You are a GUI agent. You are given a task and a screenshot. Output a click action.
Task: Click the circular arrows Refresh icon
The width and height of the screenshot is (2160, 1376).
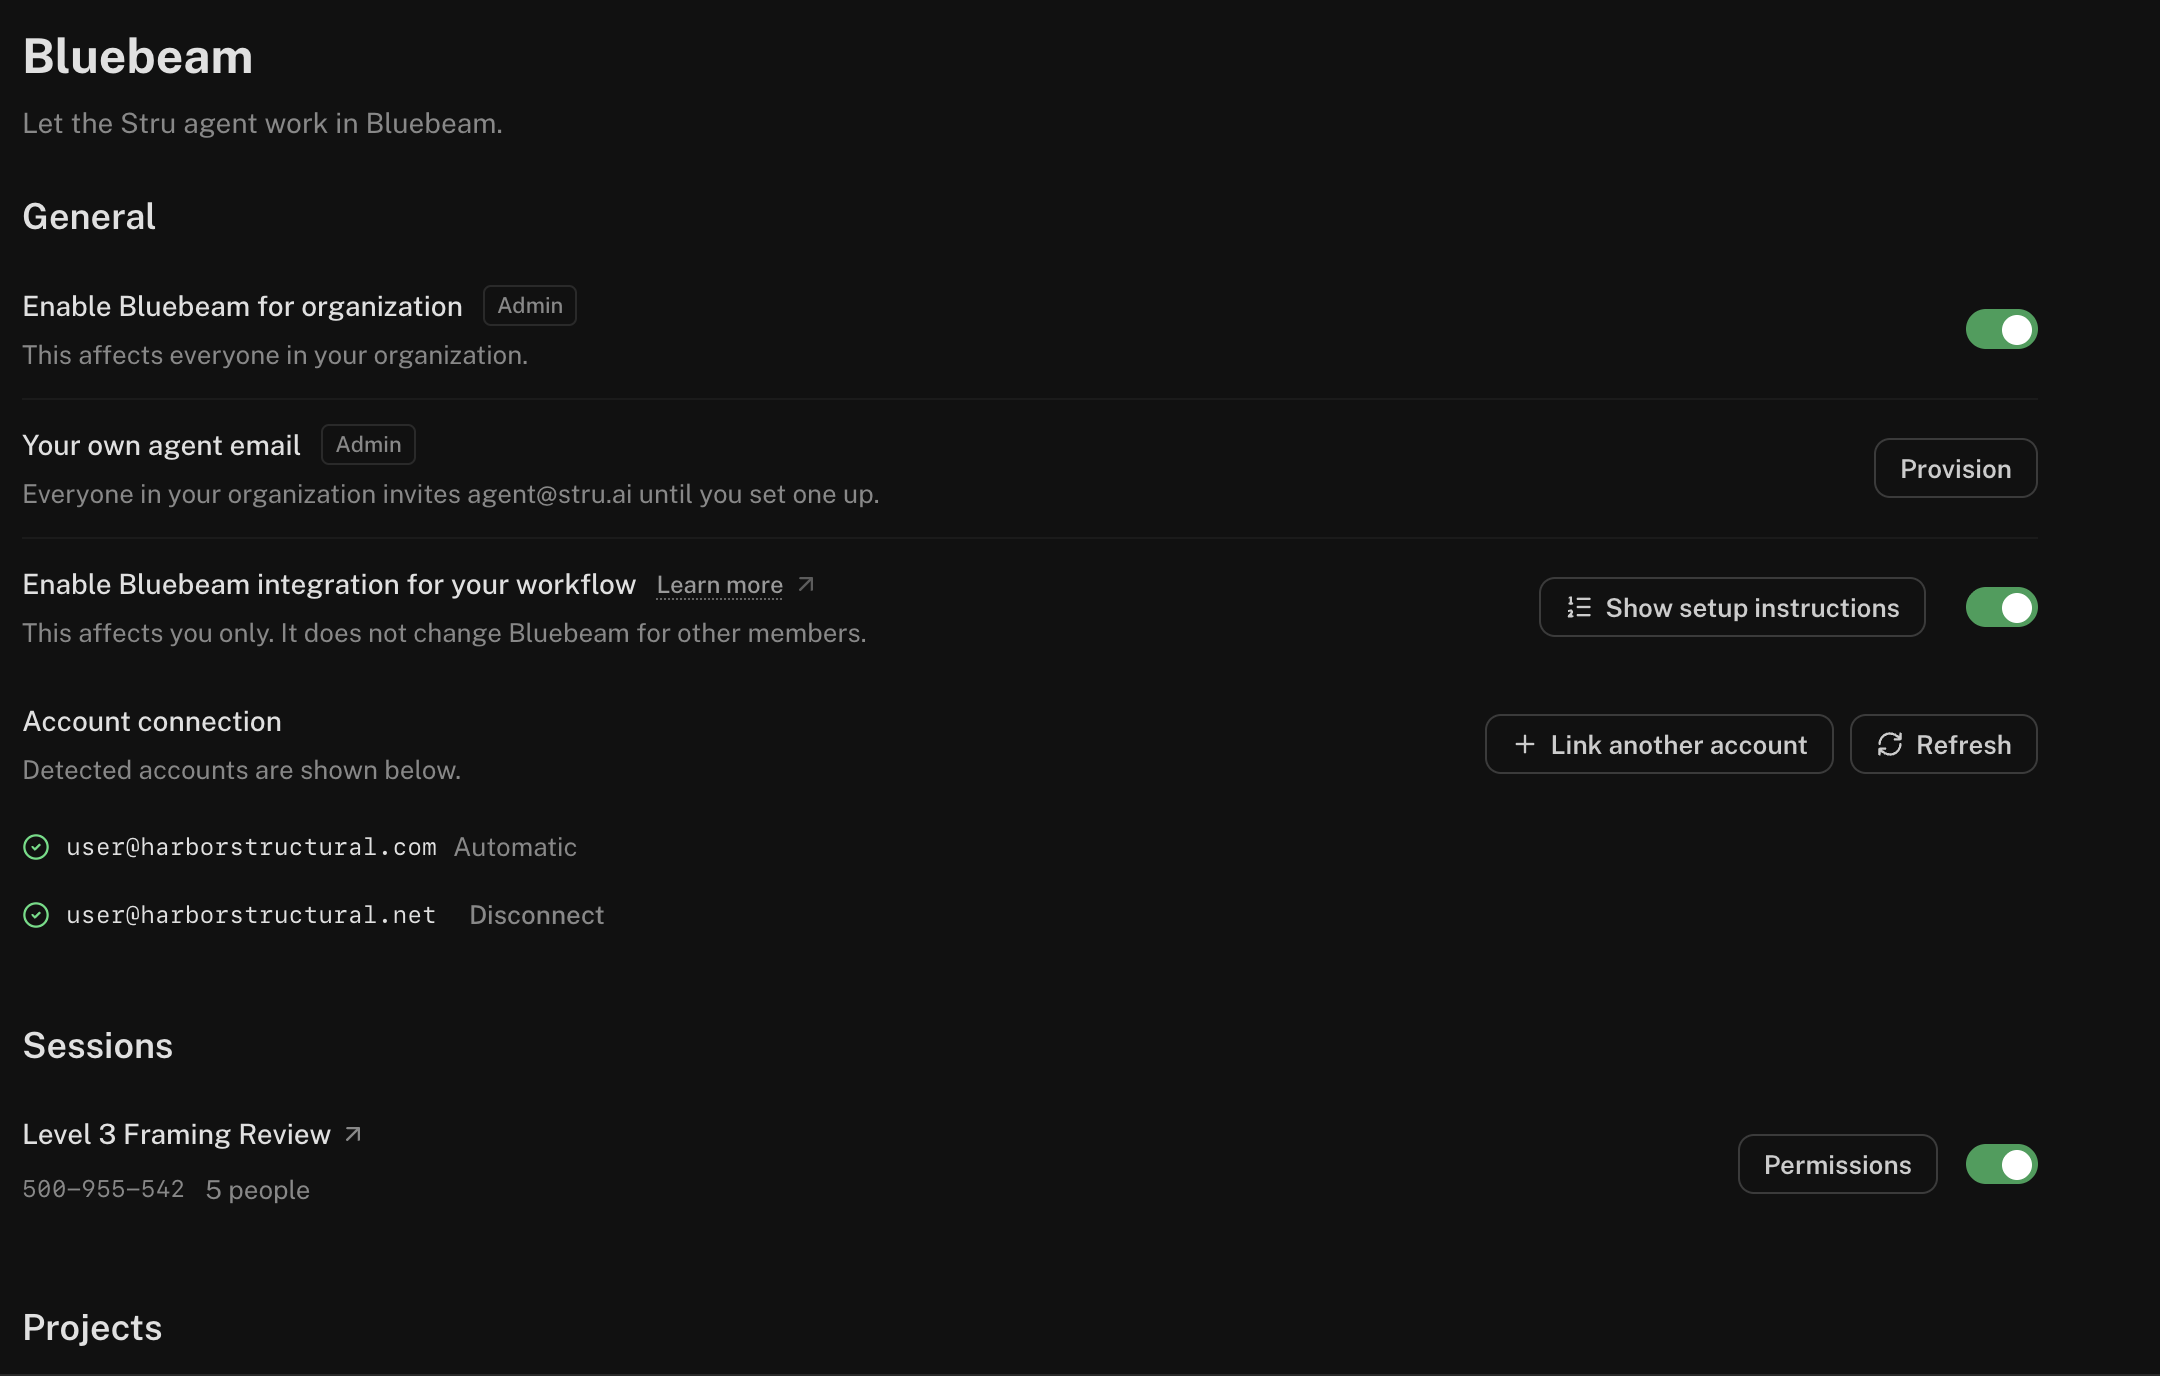click(x=1890, y=744)
